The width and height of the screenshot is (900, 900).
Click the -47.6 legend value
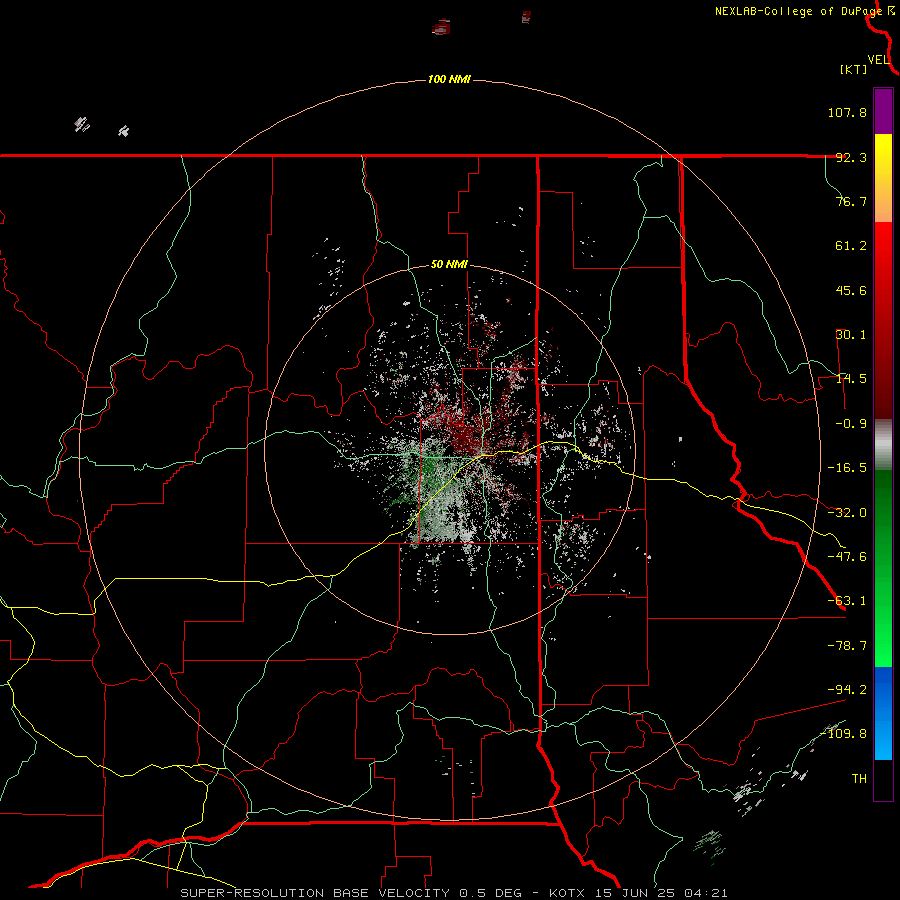click(x=847, y=557)
